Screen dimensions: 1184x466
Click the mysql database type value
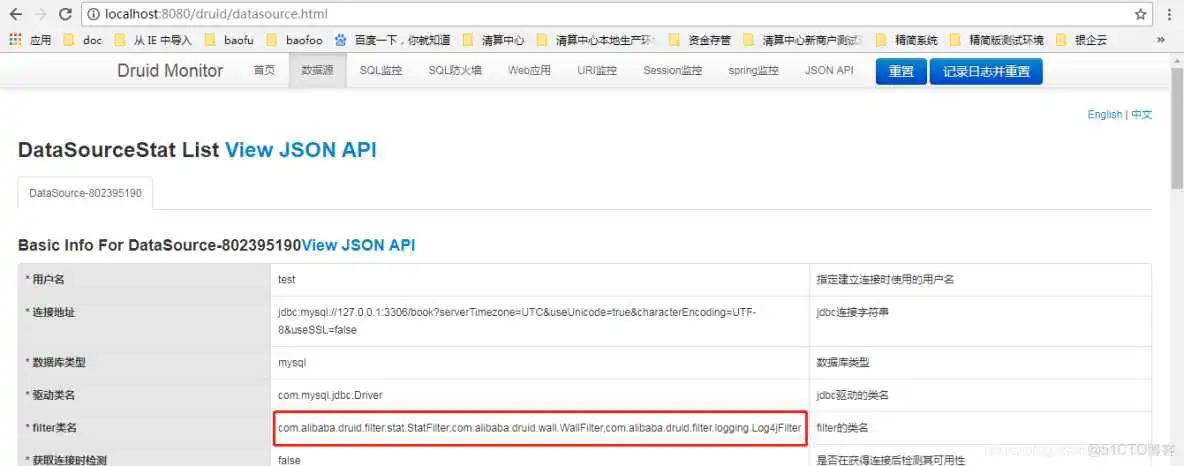292,363
